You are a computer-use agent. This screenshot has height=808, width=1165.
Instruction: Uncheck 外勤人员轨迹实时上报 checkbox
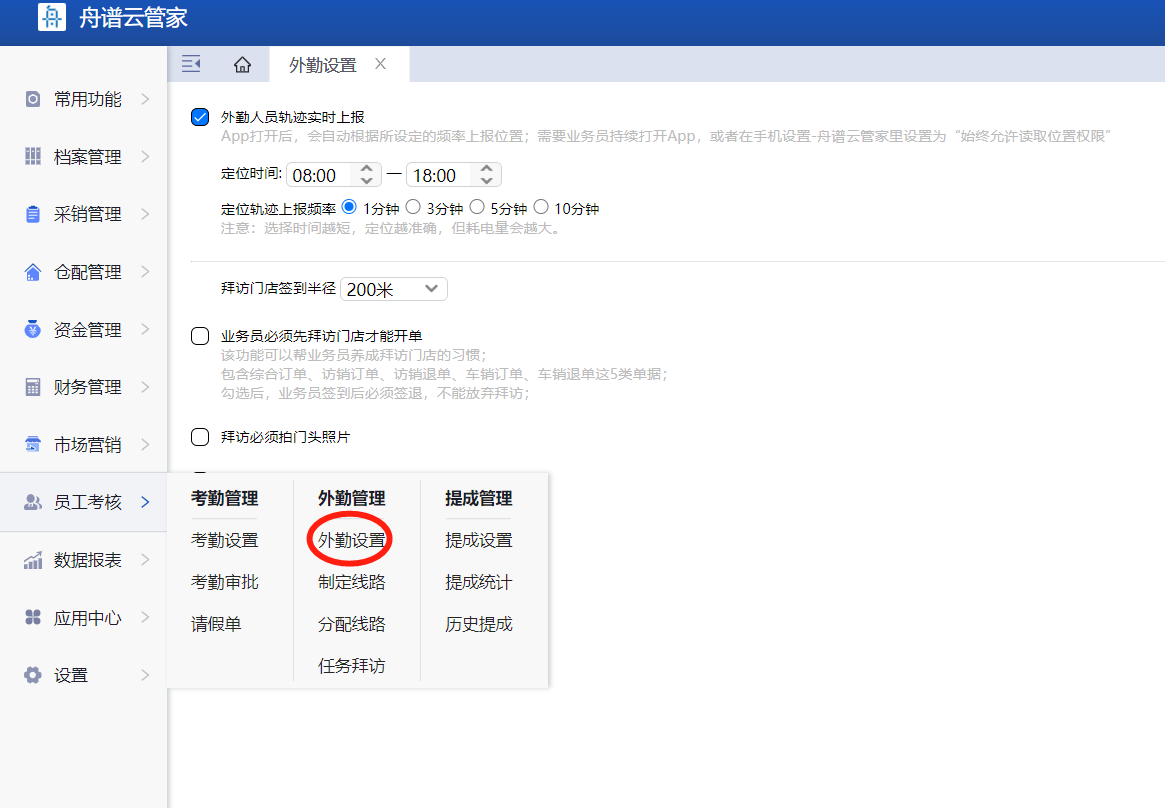(x=200, y=117)
